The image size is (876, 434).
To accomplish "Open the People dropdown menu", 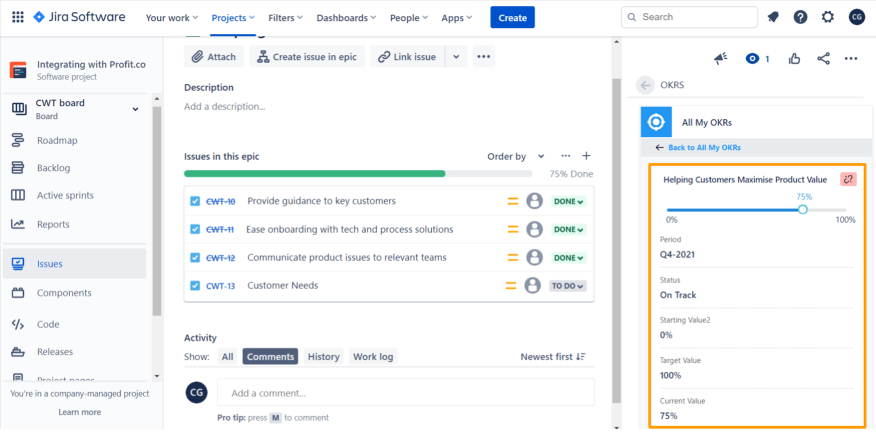I will (x=409, y=18).
